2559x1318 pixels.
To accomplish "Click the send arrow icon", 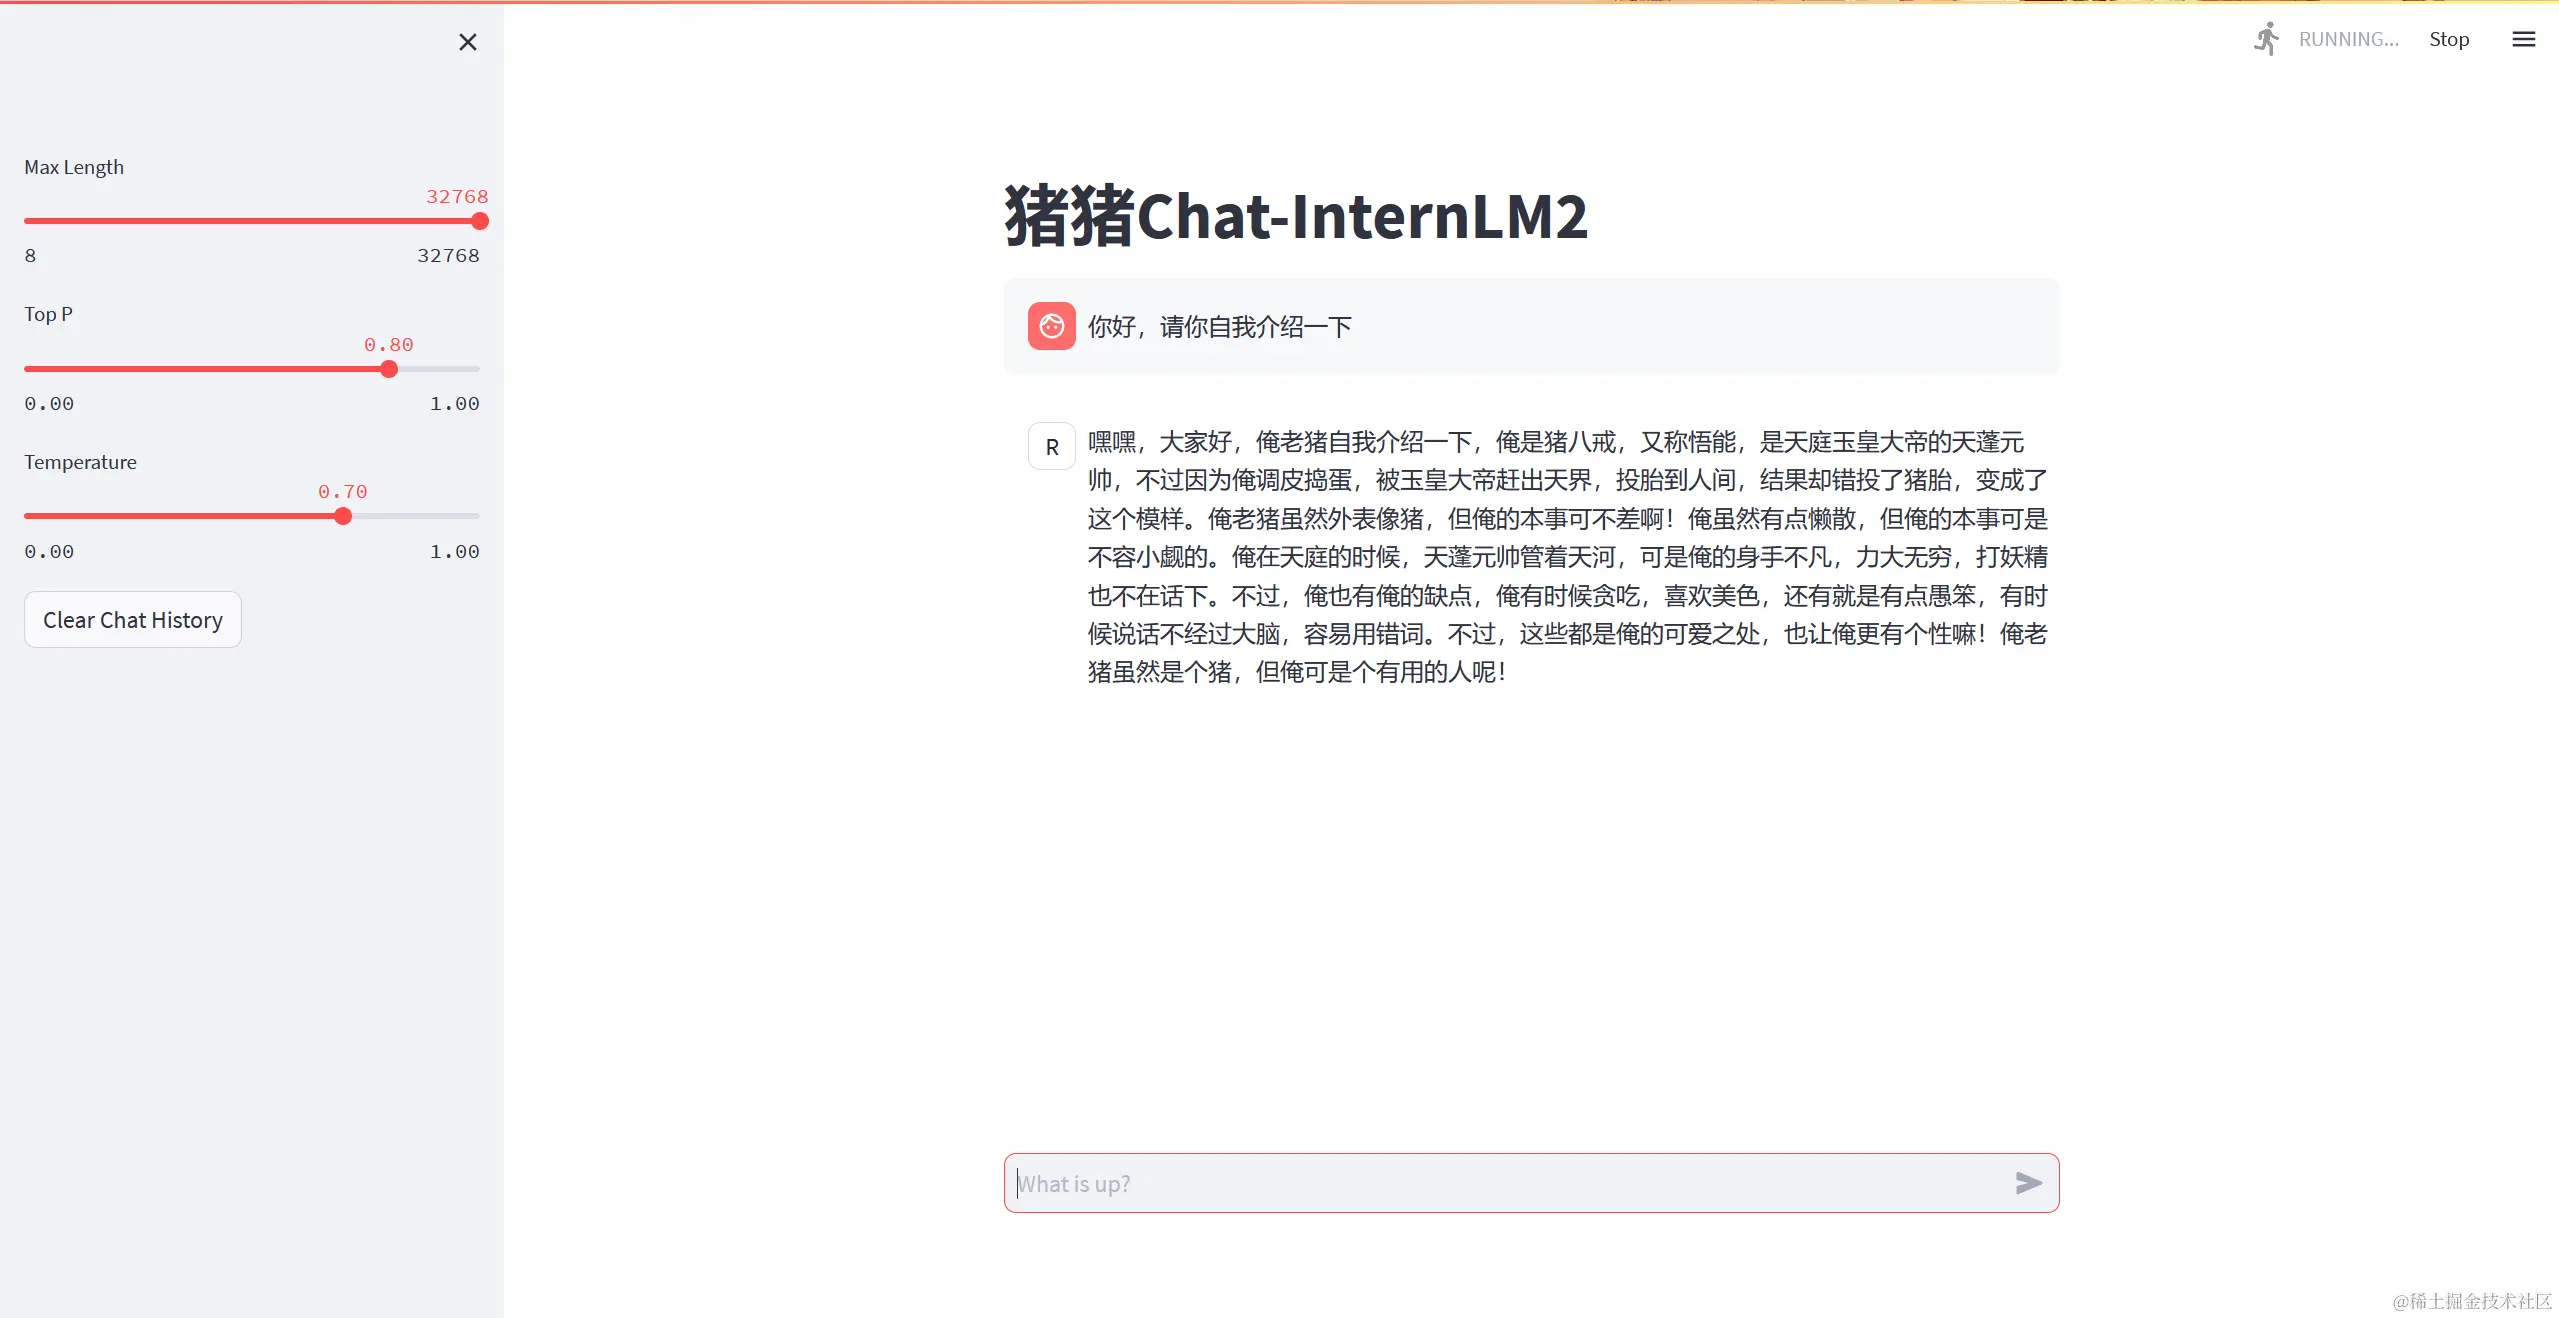I will click(2028, 1183).
